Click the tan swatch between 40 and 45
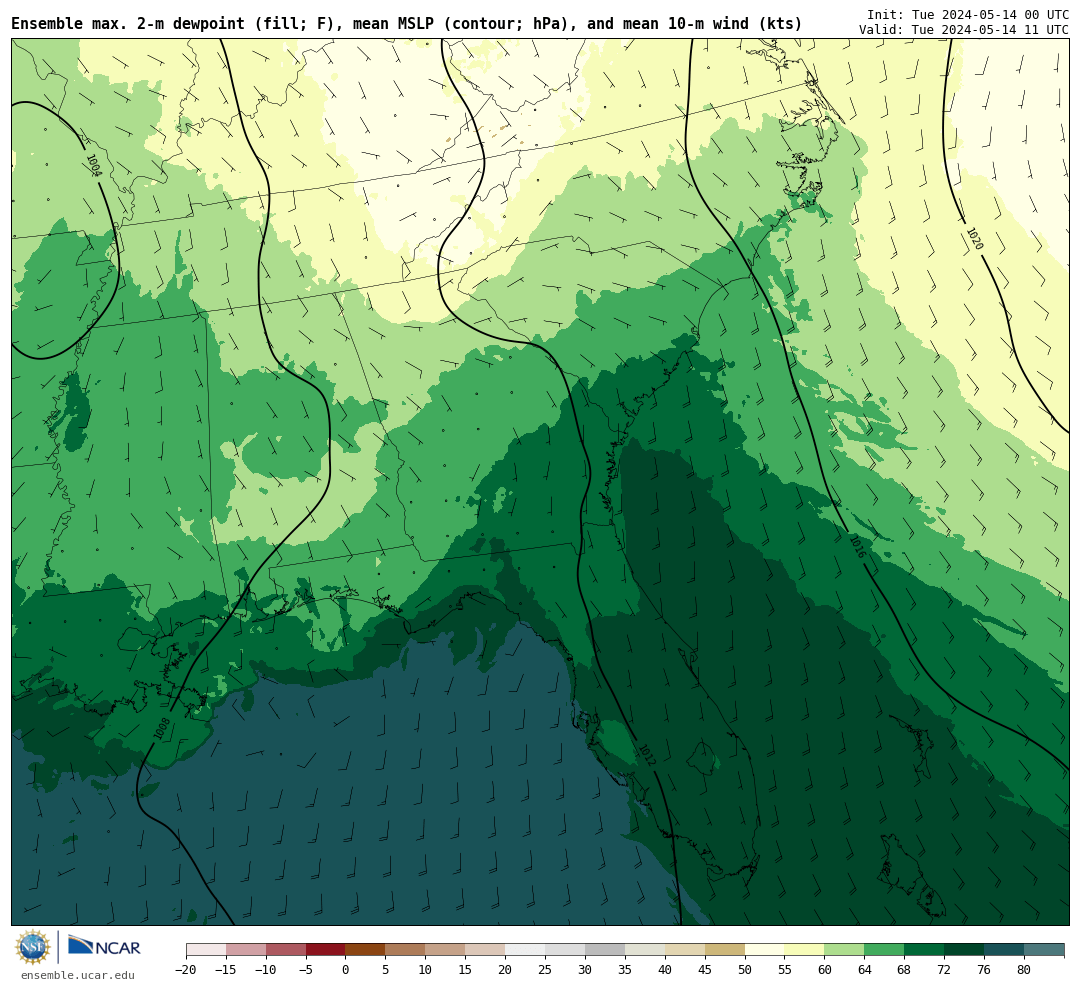This screenshot has width=1080, height=988. [685, 950]
